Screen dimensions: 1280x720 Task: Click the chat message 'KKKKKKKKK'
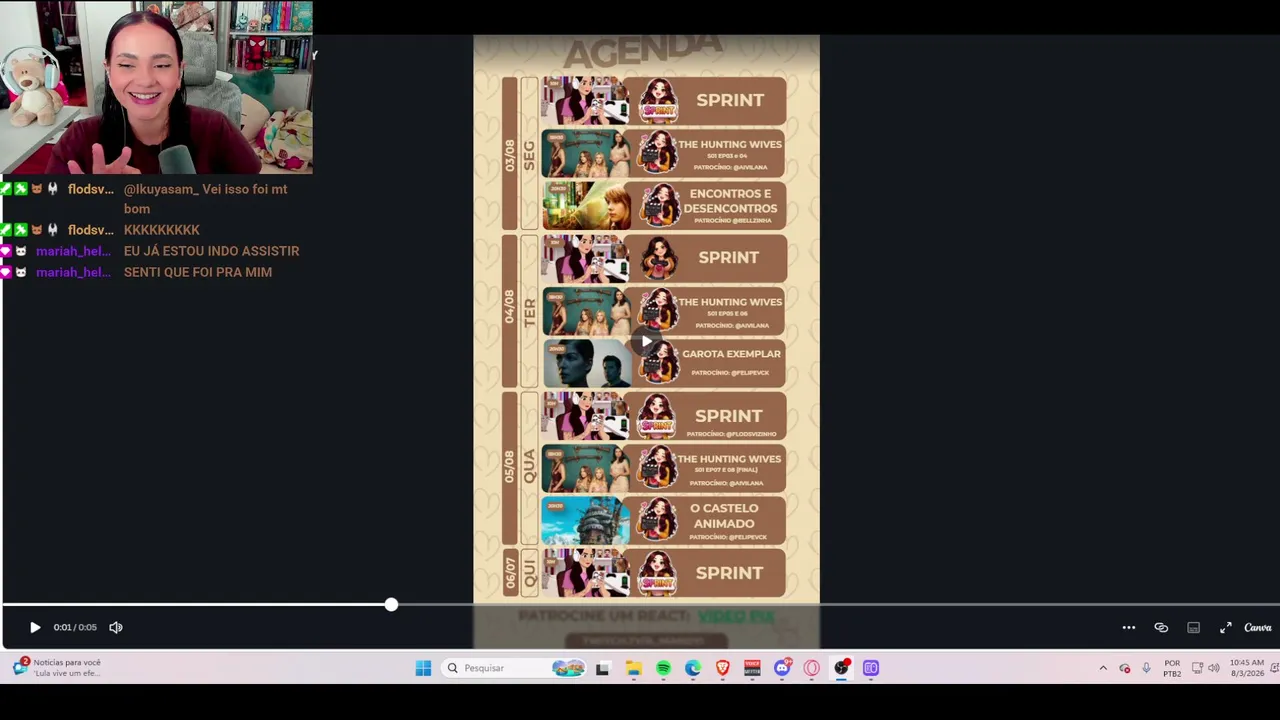click(x=162, y=230)
